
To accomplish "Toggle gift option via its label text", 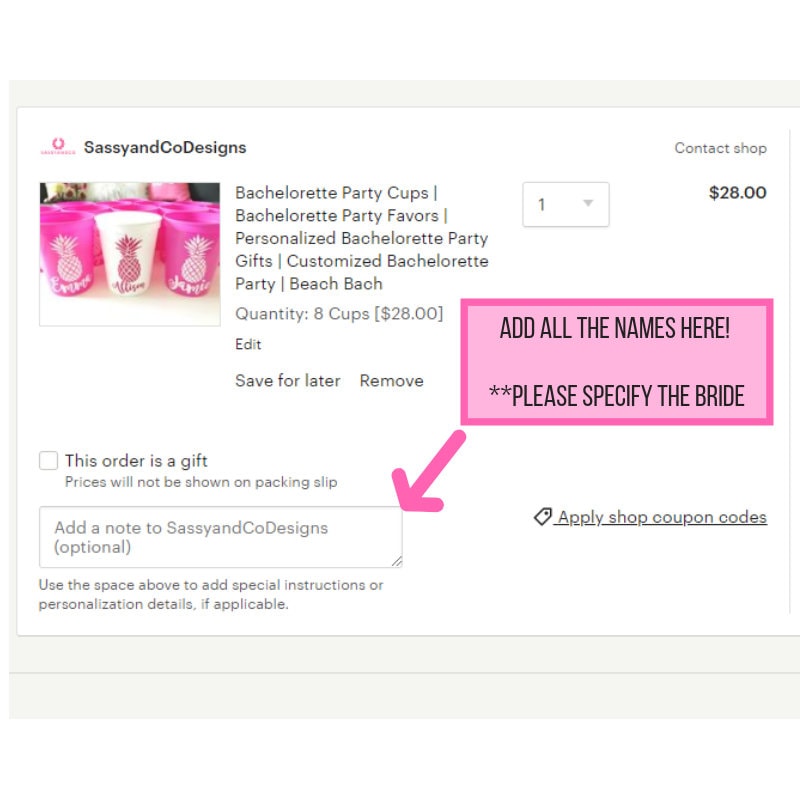I will point(136,461).
